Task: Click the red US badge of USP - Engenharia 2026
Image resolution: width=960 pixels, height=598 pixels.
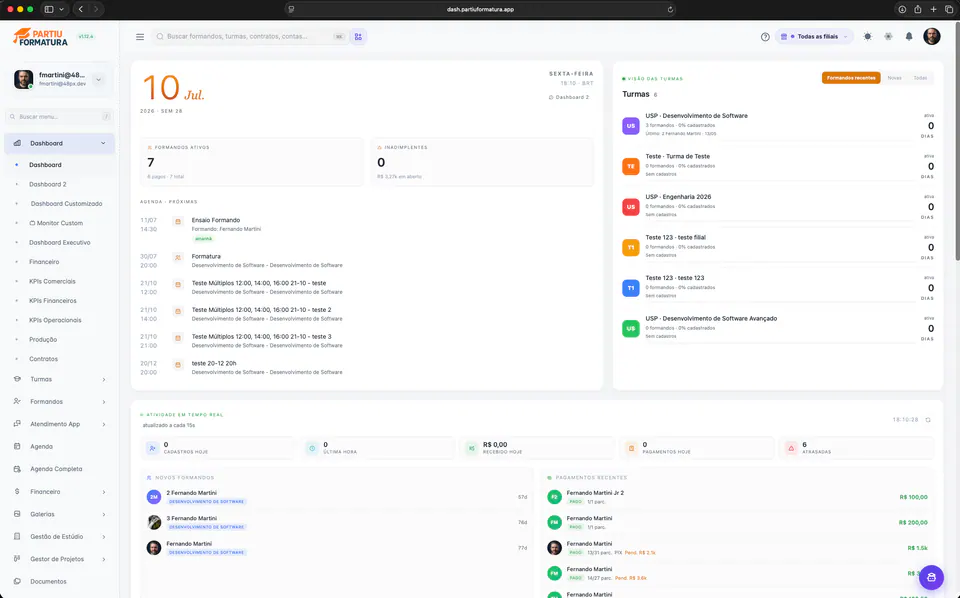Action: tap(631, 207)
